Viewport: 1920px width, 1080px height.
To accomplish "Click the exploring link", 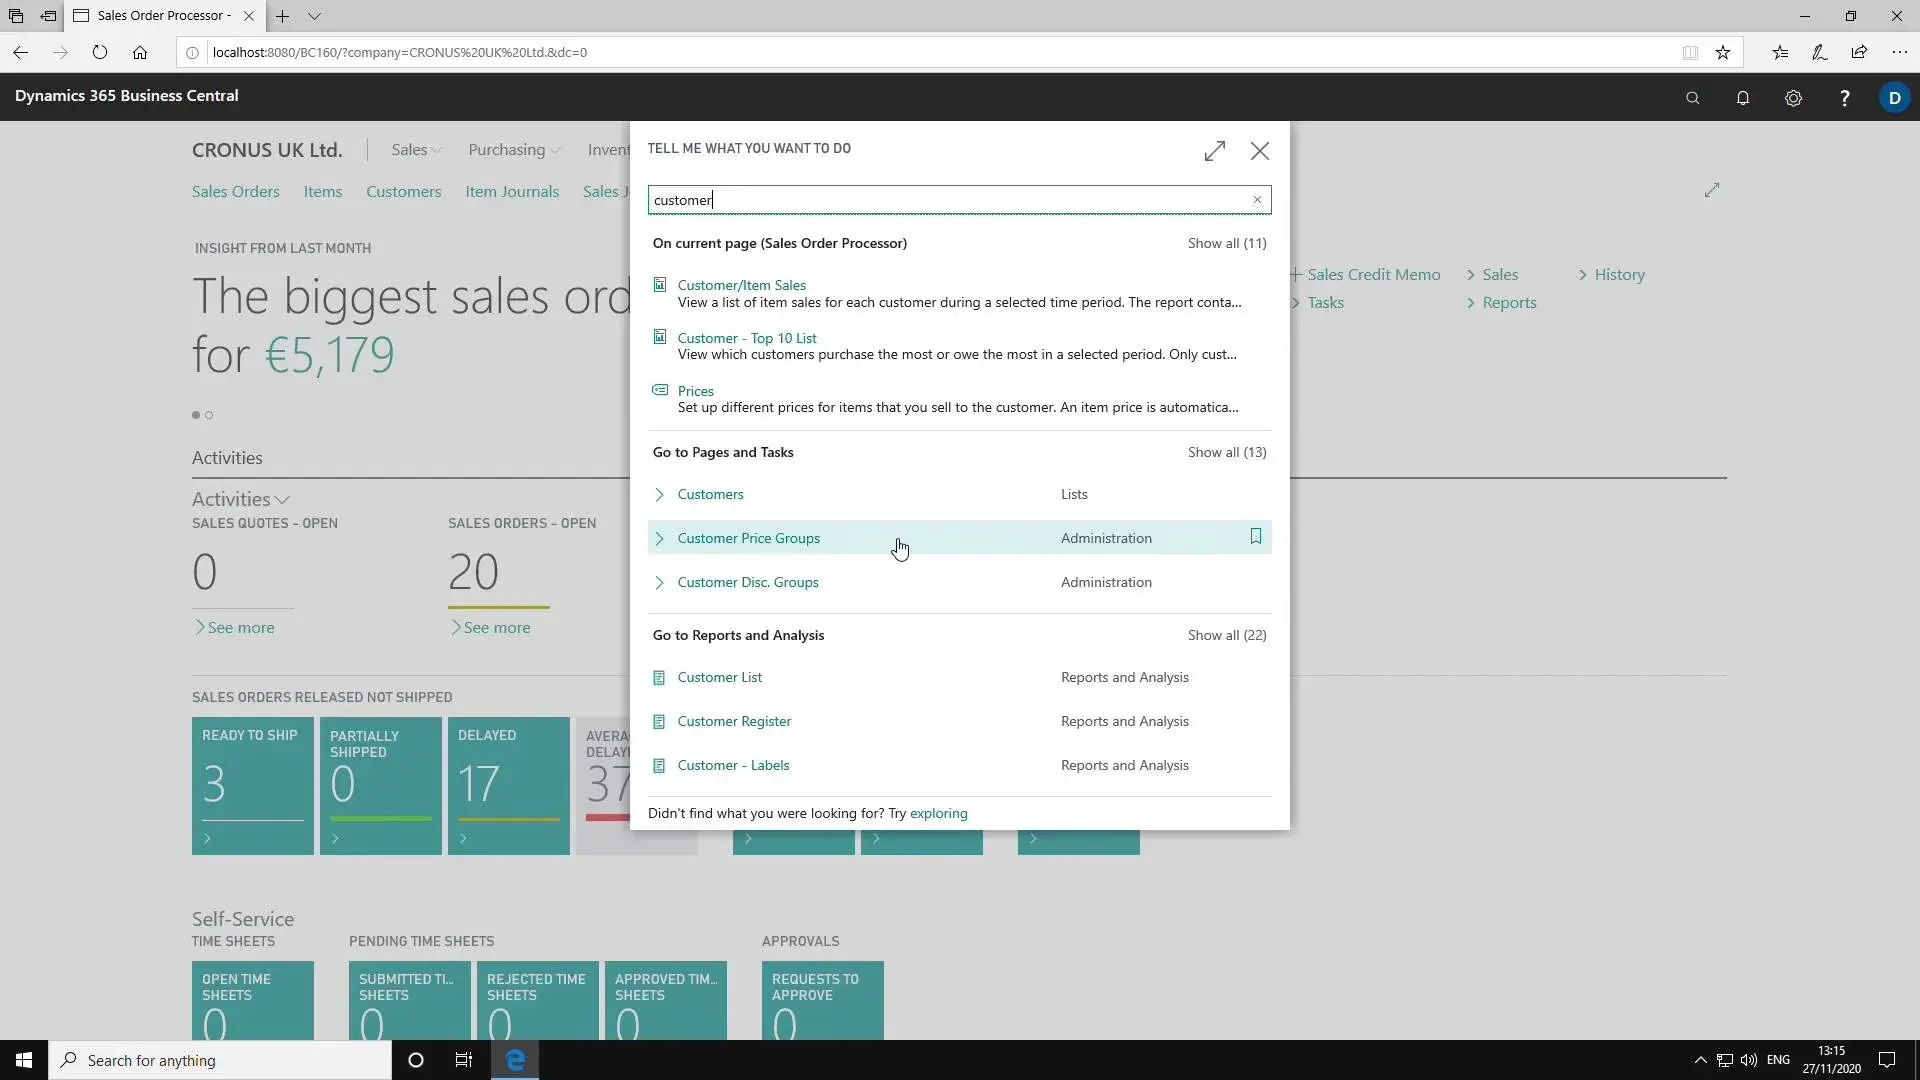I will point(938,814).
